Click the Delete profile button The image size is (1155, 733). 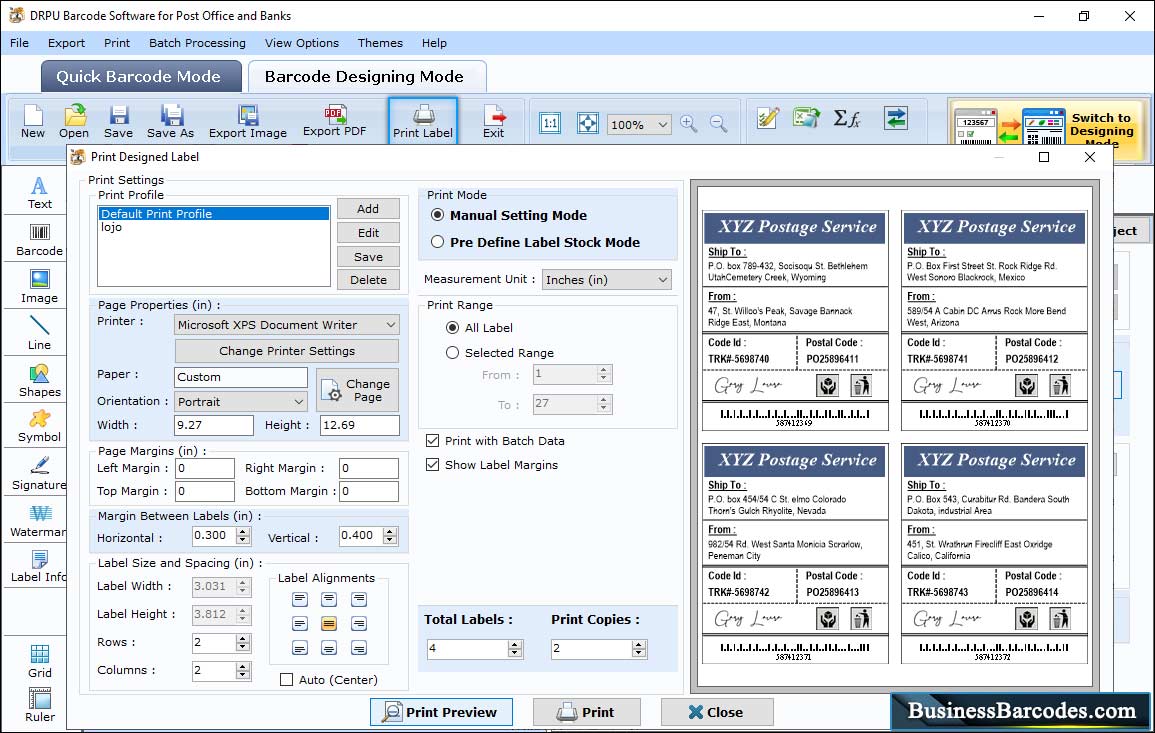[x=368, y=280]
